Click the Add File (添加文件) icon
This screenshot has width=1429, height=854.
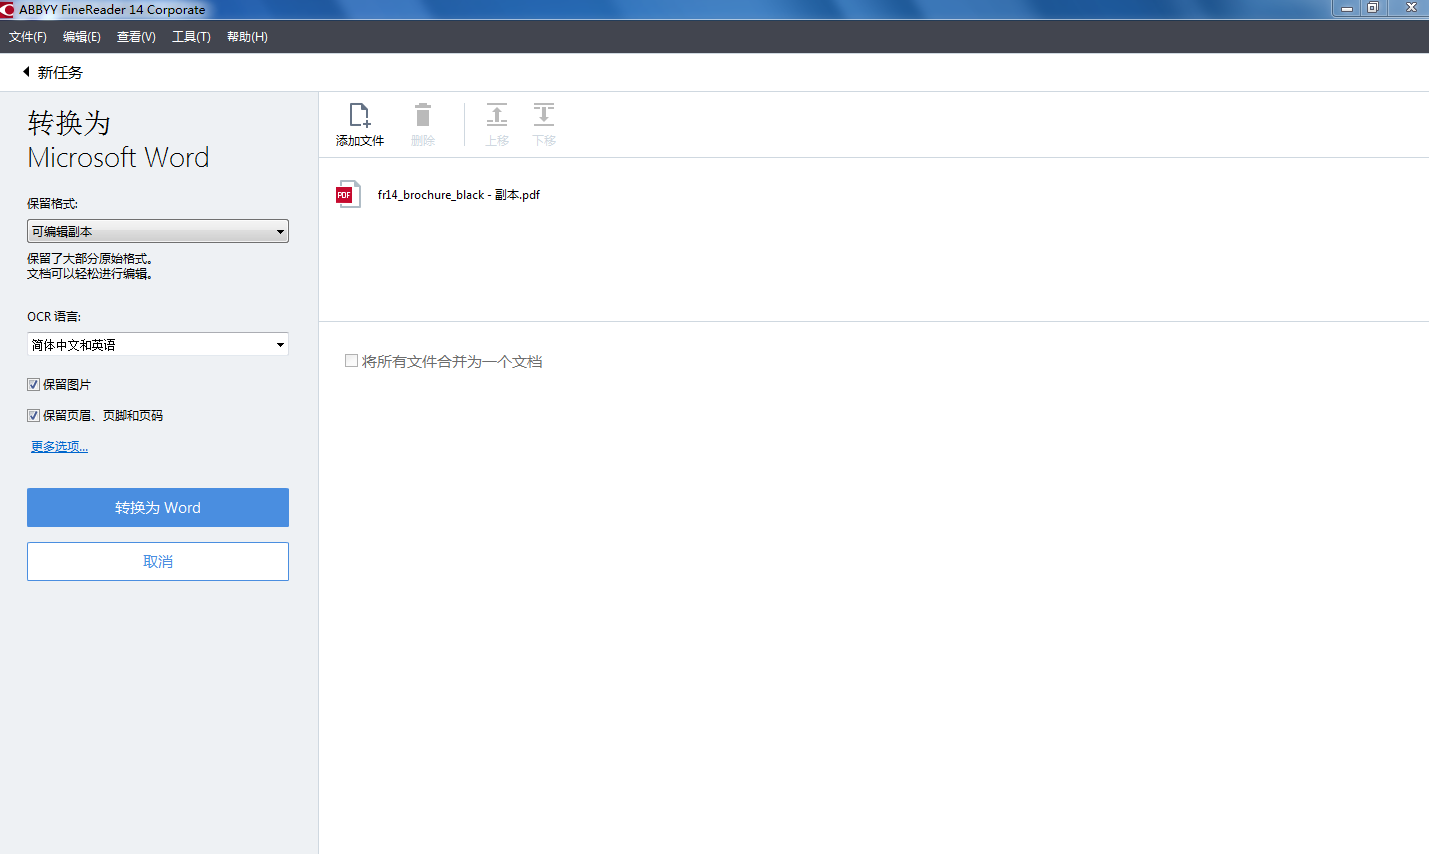click(359, 115)
